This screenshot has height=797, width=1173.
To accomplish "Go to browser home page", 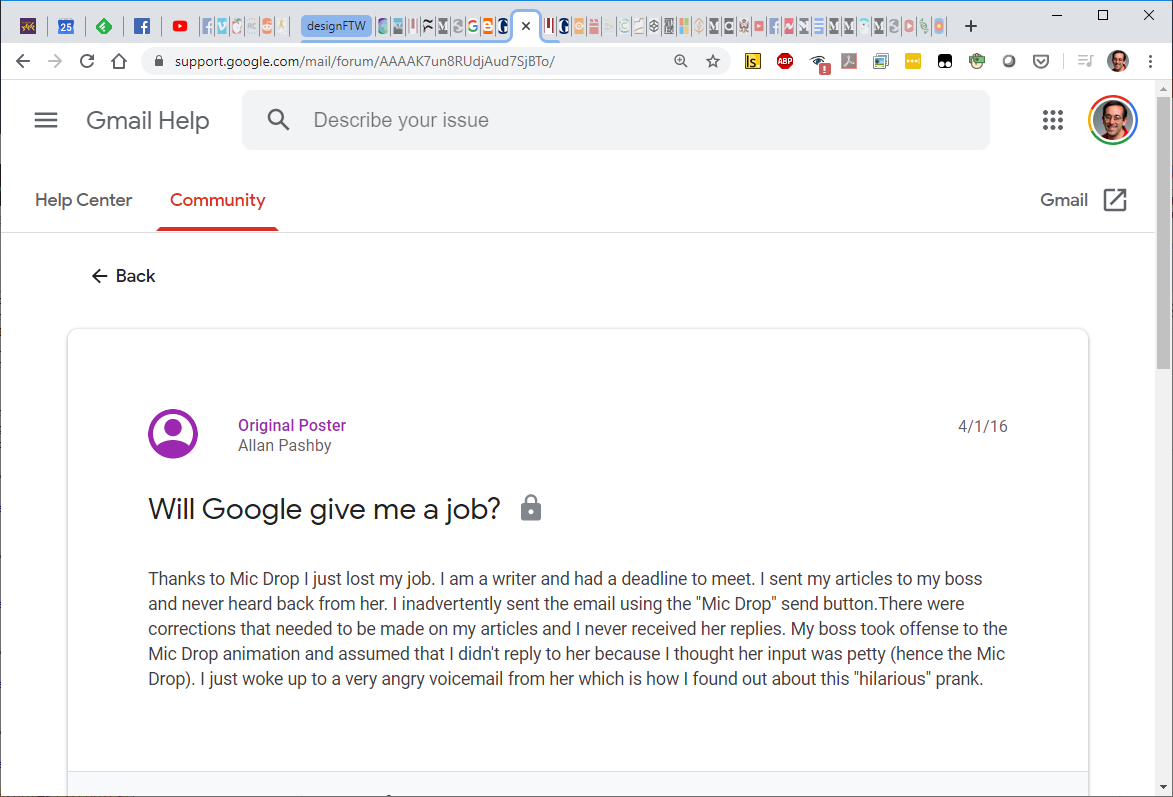I will click(119, 61).
